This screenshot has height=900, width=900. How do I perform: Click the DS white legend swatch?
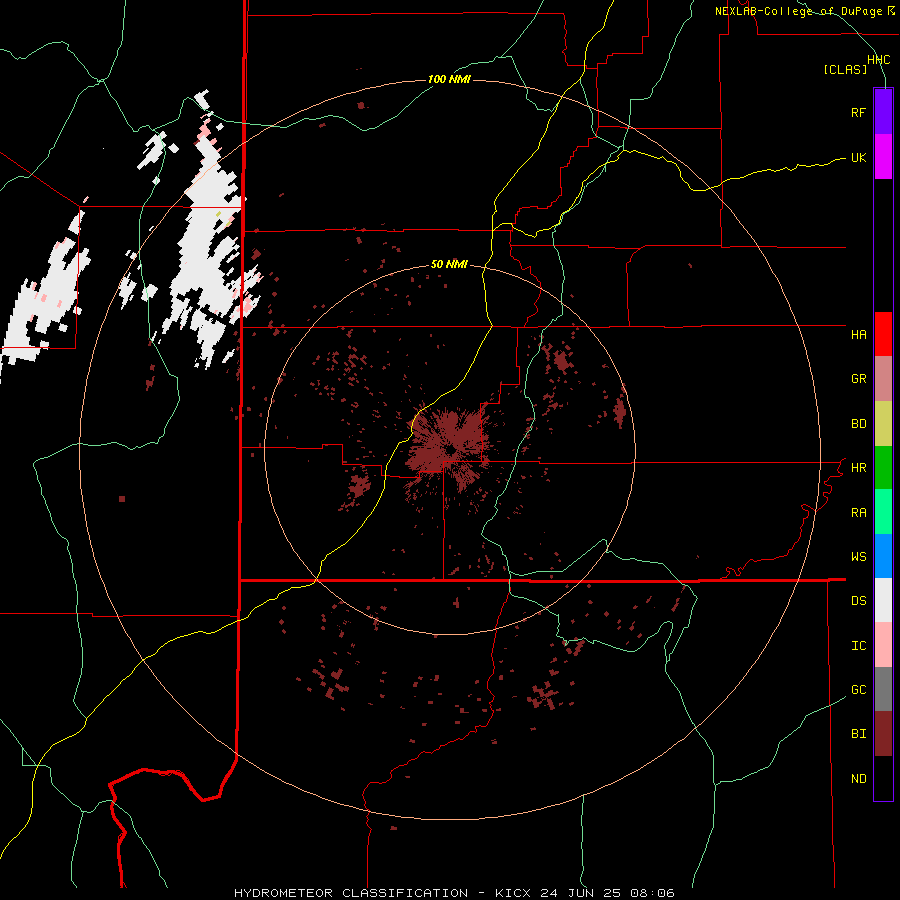[x=883, y=600]
